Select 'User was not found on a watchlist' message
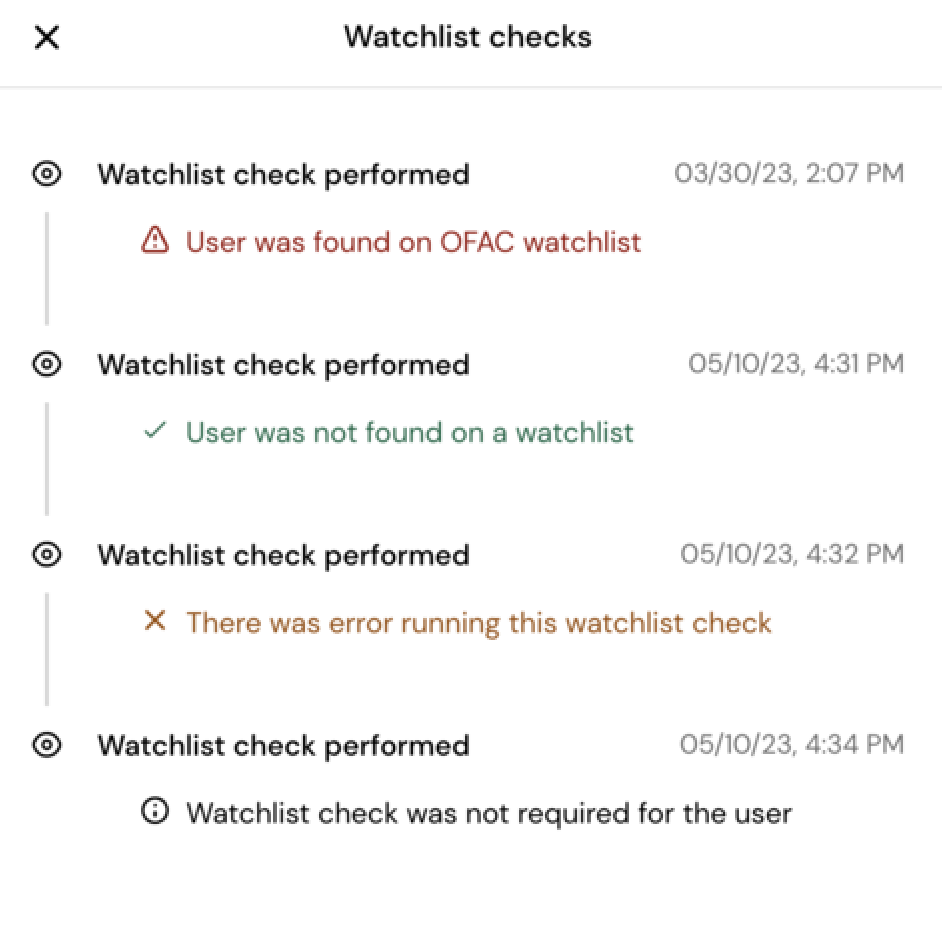Image resolution: width=942 pixels, height=932 pixels. point(409,432)
